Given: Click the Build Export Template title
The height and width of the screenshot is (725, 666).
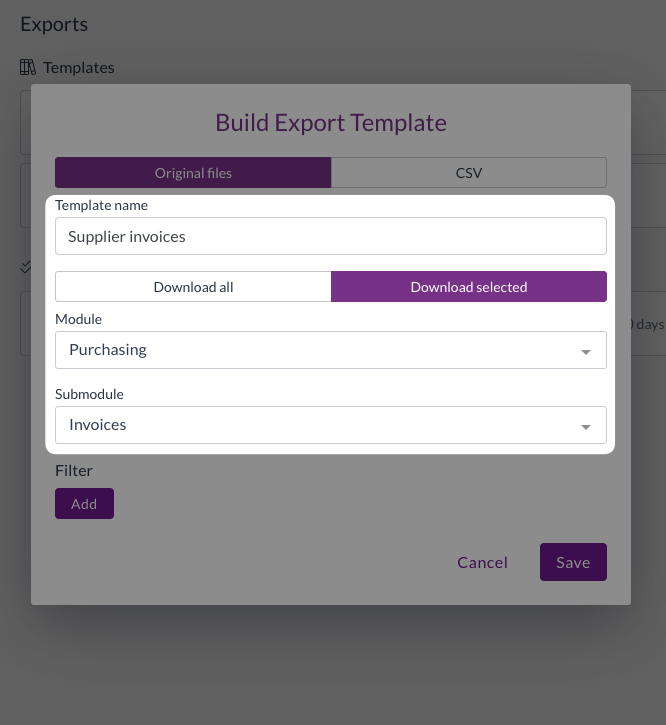Looking at the screenshot, I should tap(330, 123).
